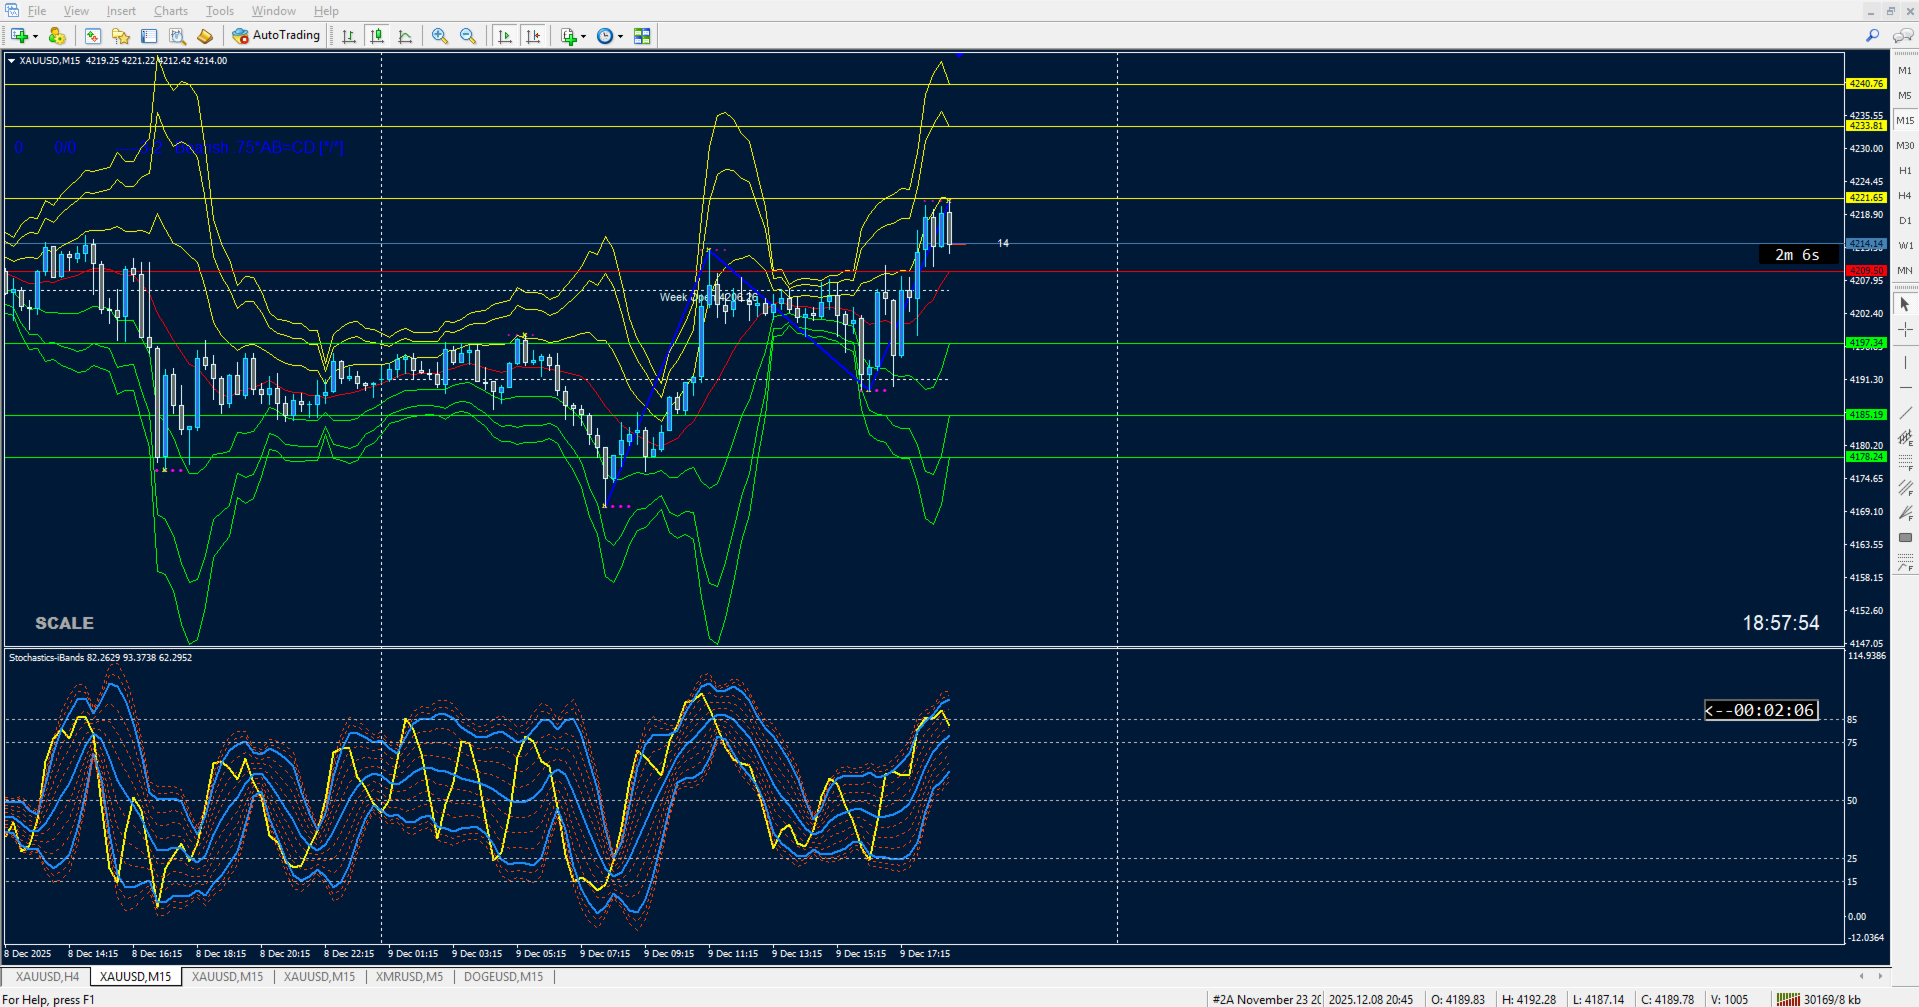1919x1007 pixels.
Task: Show the Market Watch window
Action: click(93, 36)
